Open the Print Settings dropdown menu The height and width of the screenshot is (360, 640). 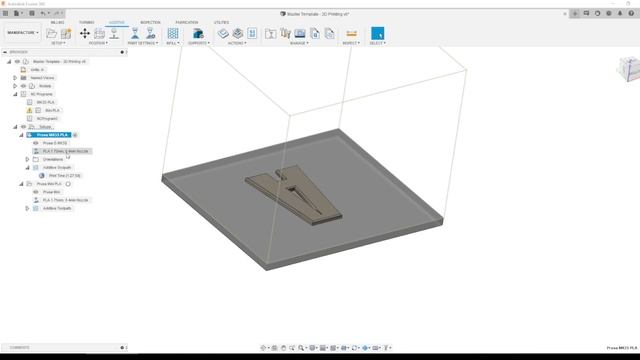click(x=143, y=43)
